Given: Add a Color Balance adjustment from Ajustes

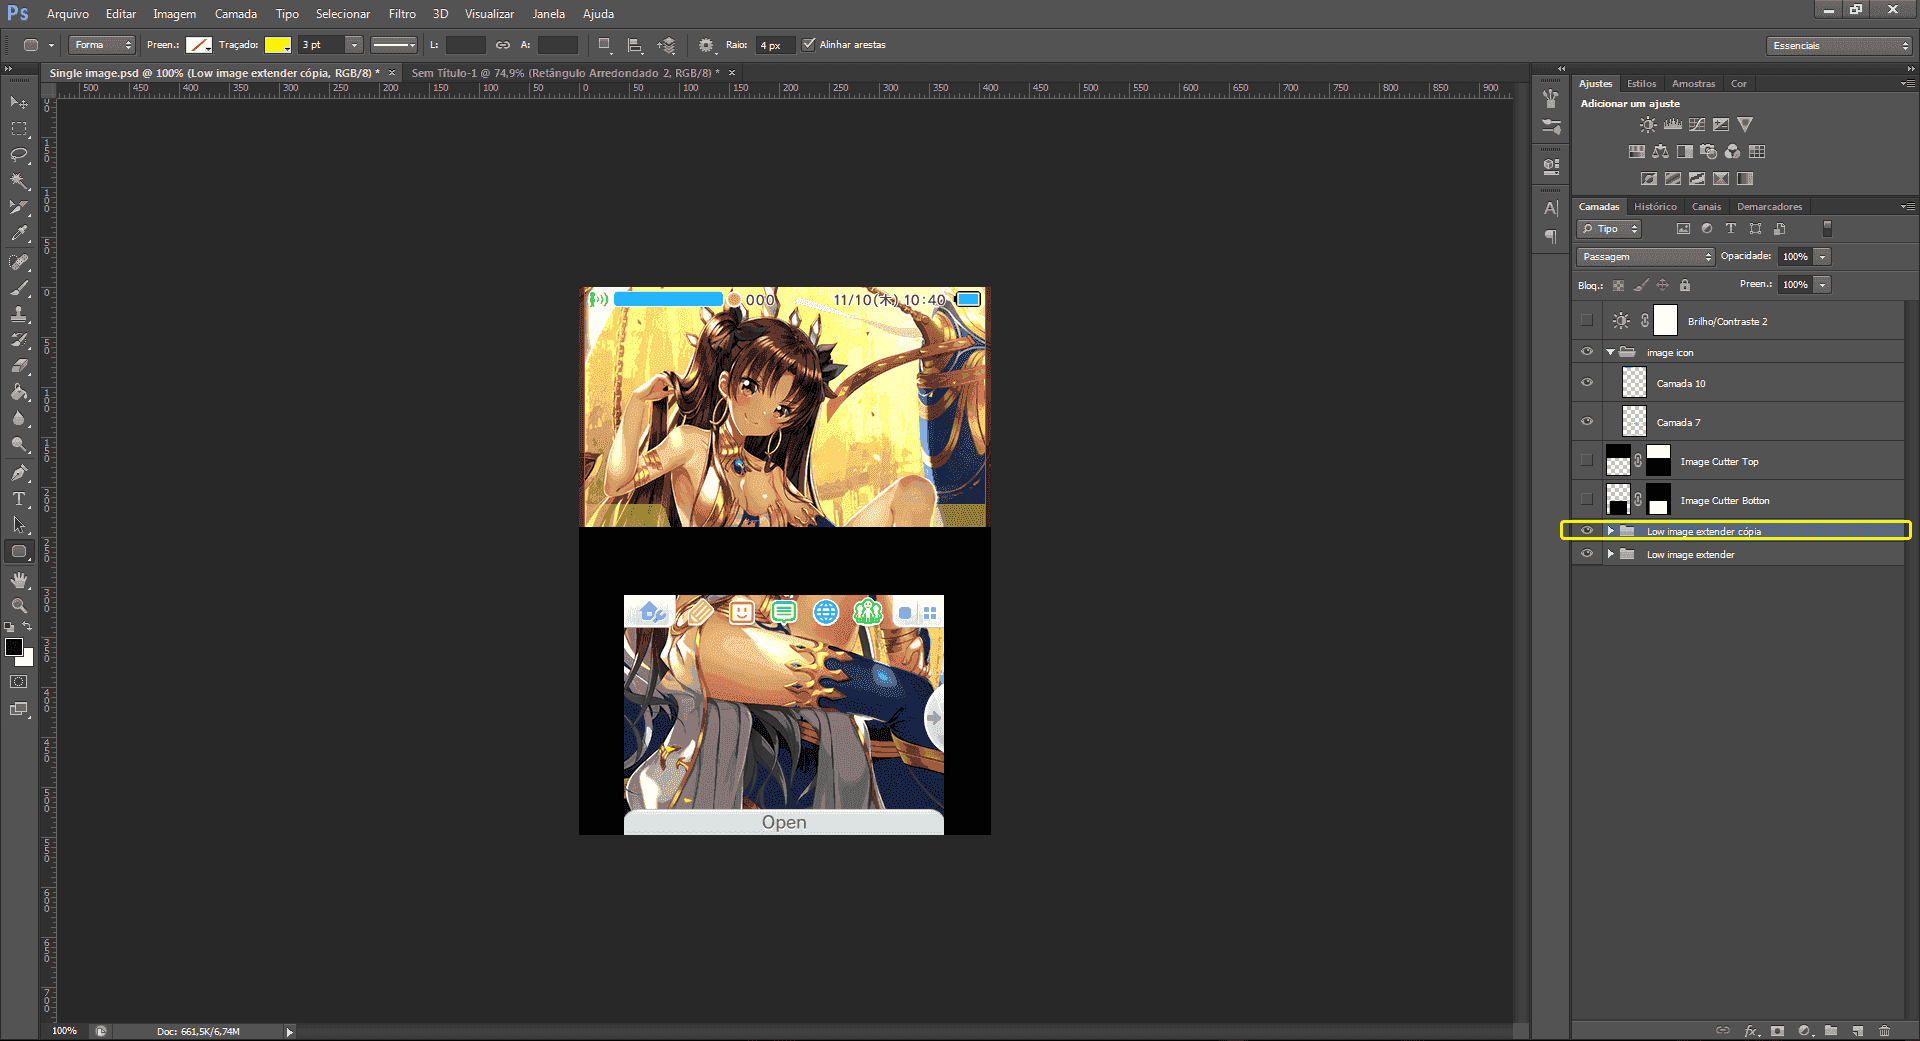Looking at the screenshot, I should [1660, 152].
